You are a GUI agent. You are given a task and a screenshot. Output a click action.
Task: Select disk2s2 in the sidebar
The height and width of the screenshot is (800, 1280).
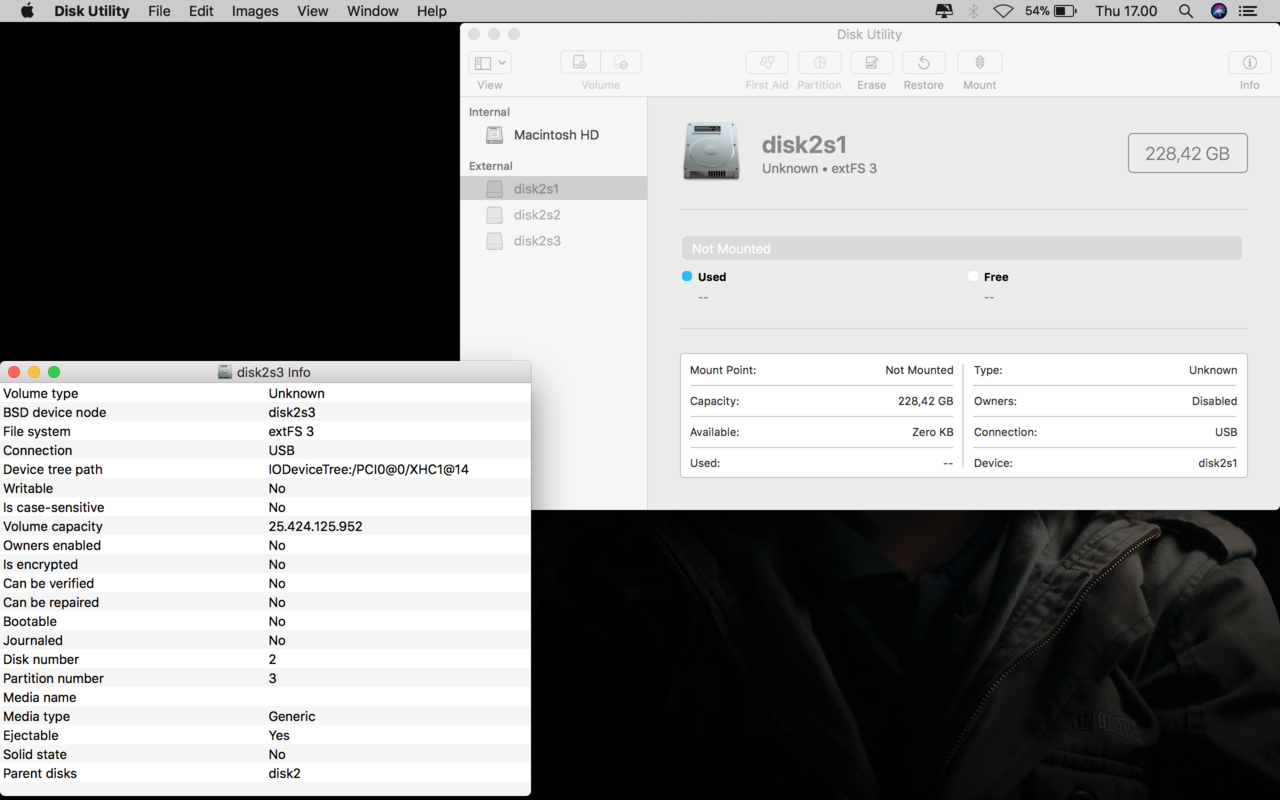(535, 214)
